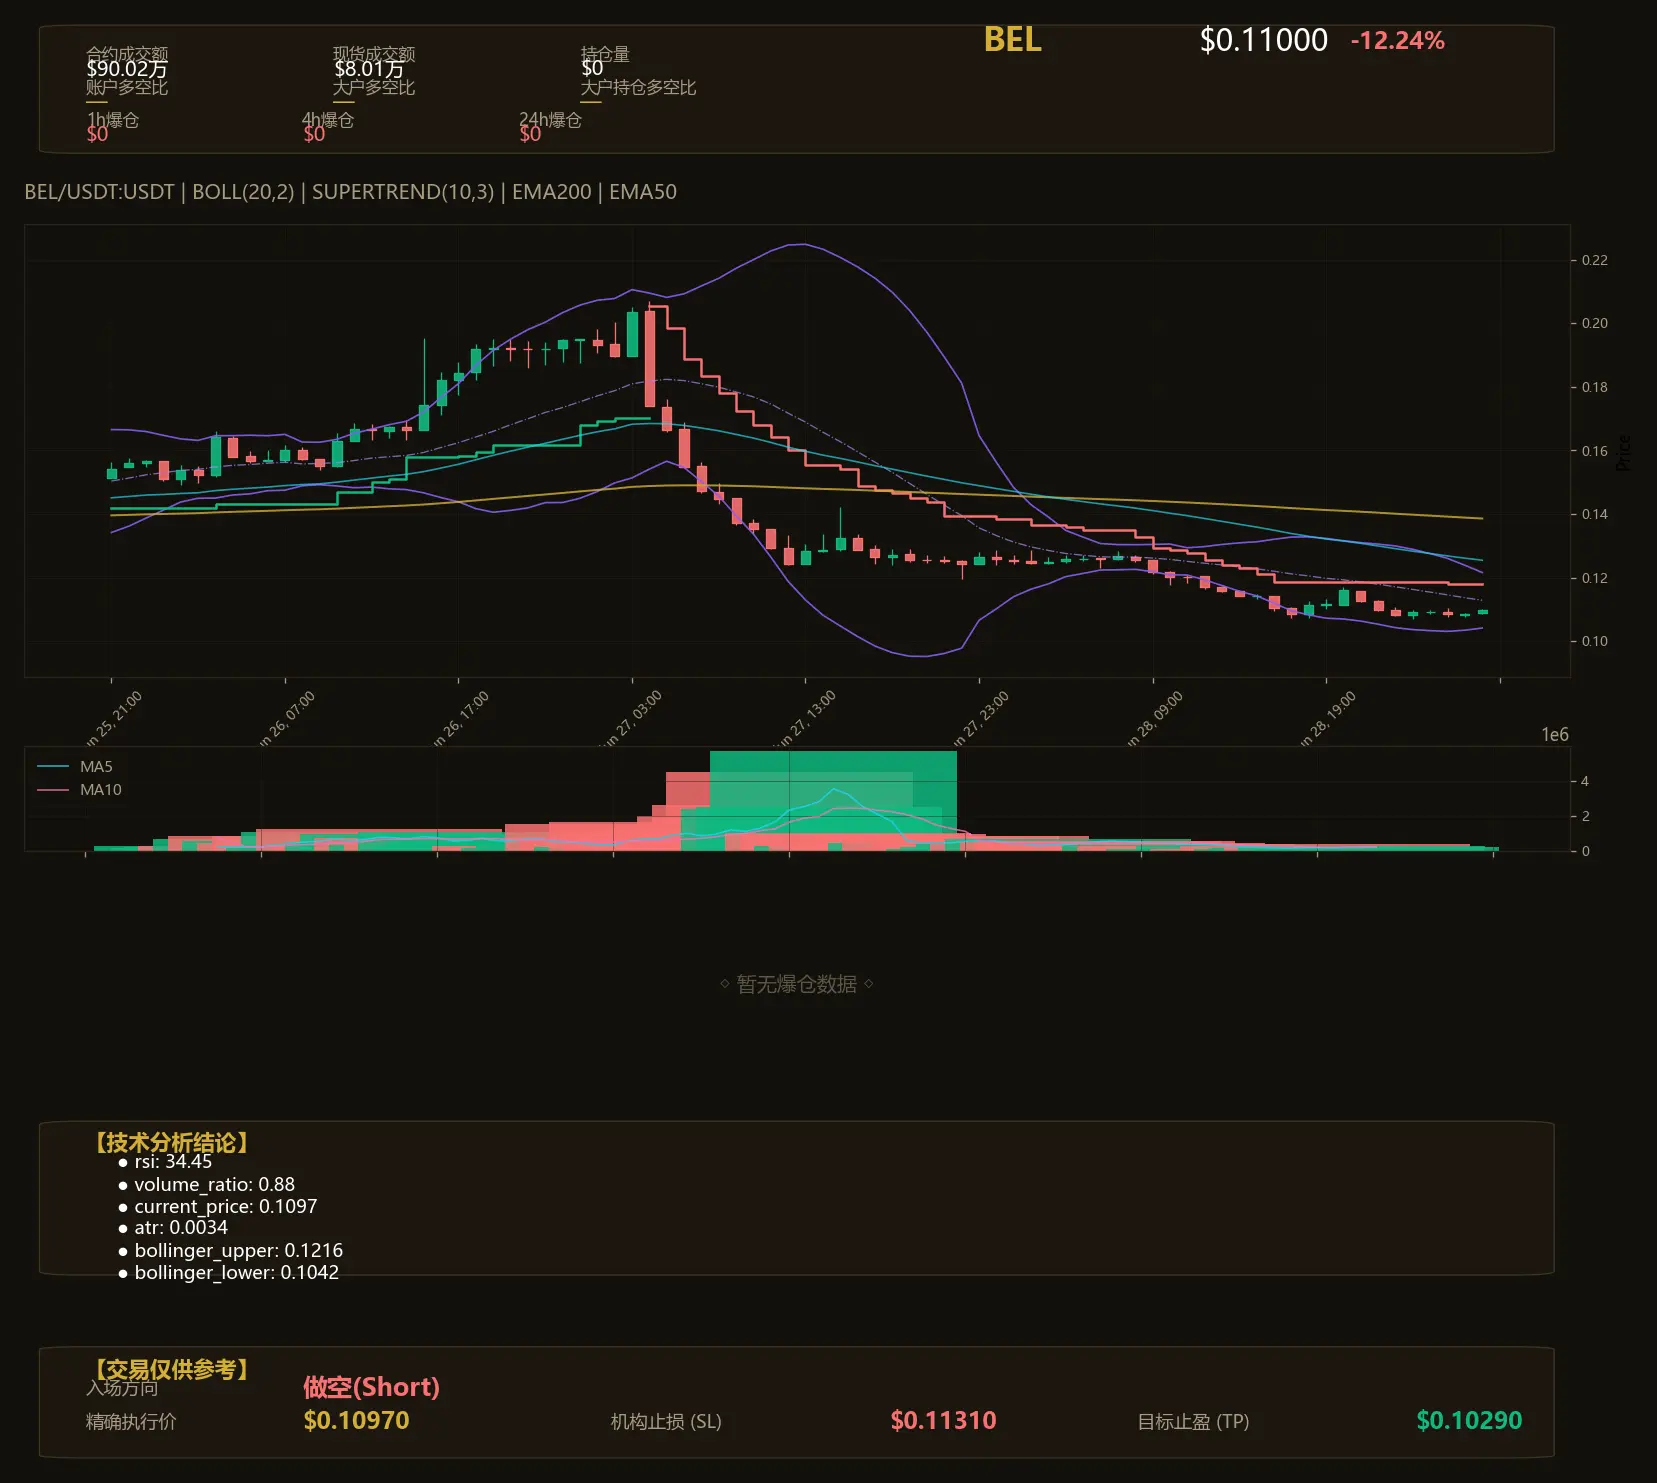Click the 大户持仓多空比 label
The height and width of the screenshot is (1483, 1657).
(638, 87)
